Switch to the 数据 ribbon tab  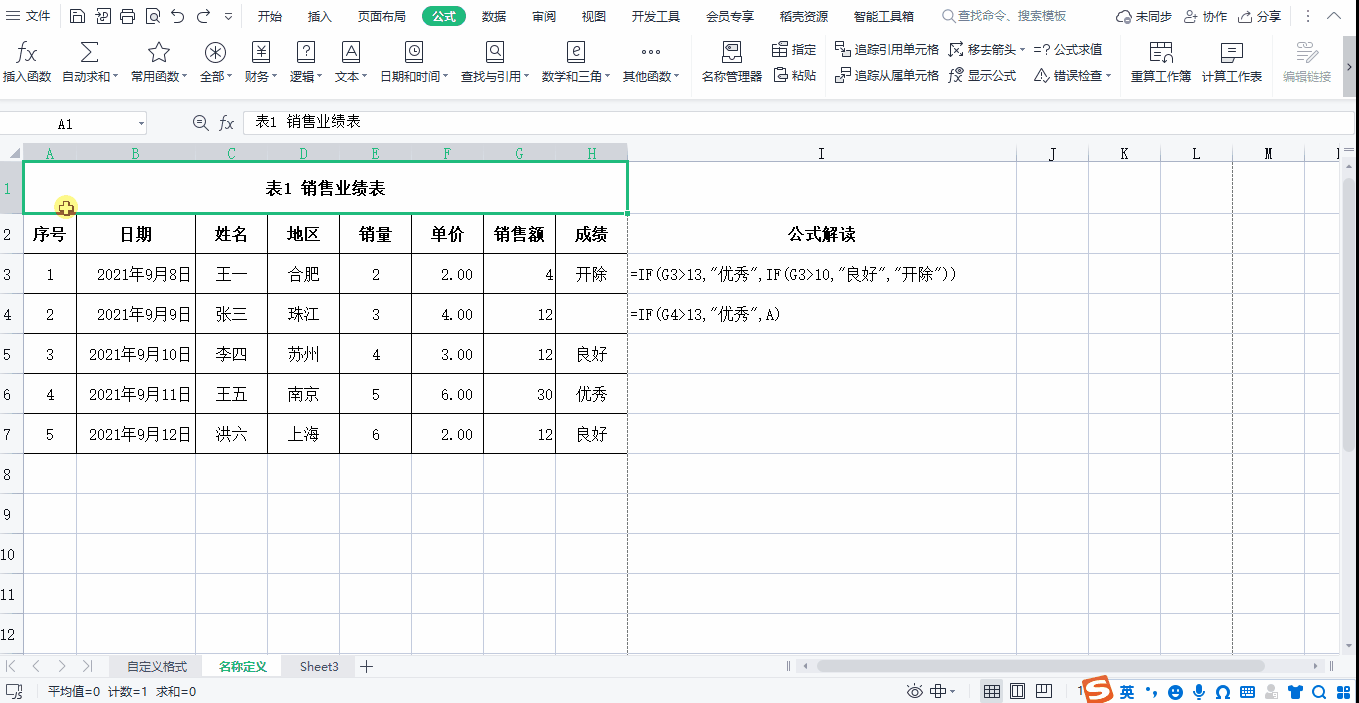493,16
